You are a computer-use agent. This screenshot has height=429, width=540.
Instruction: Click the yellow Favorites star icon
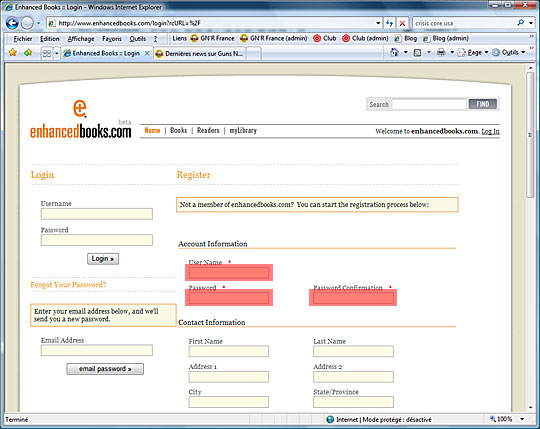pos(13,53)
